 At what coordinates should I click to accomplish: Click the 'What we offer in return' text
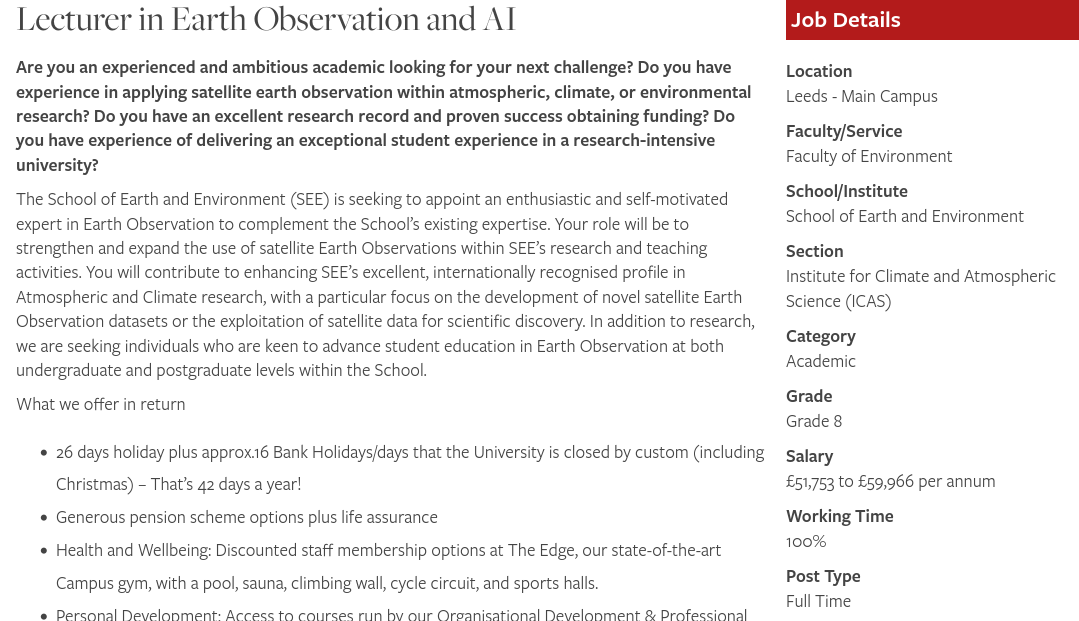(101, 404)
